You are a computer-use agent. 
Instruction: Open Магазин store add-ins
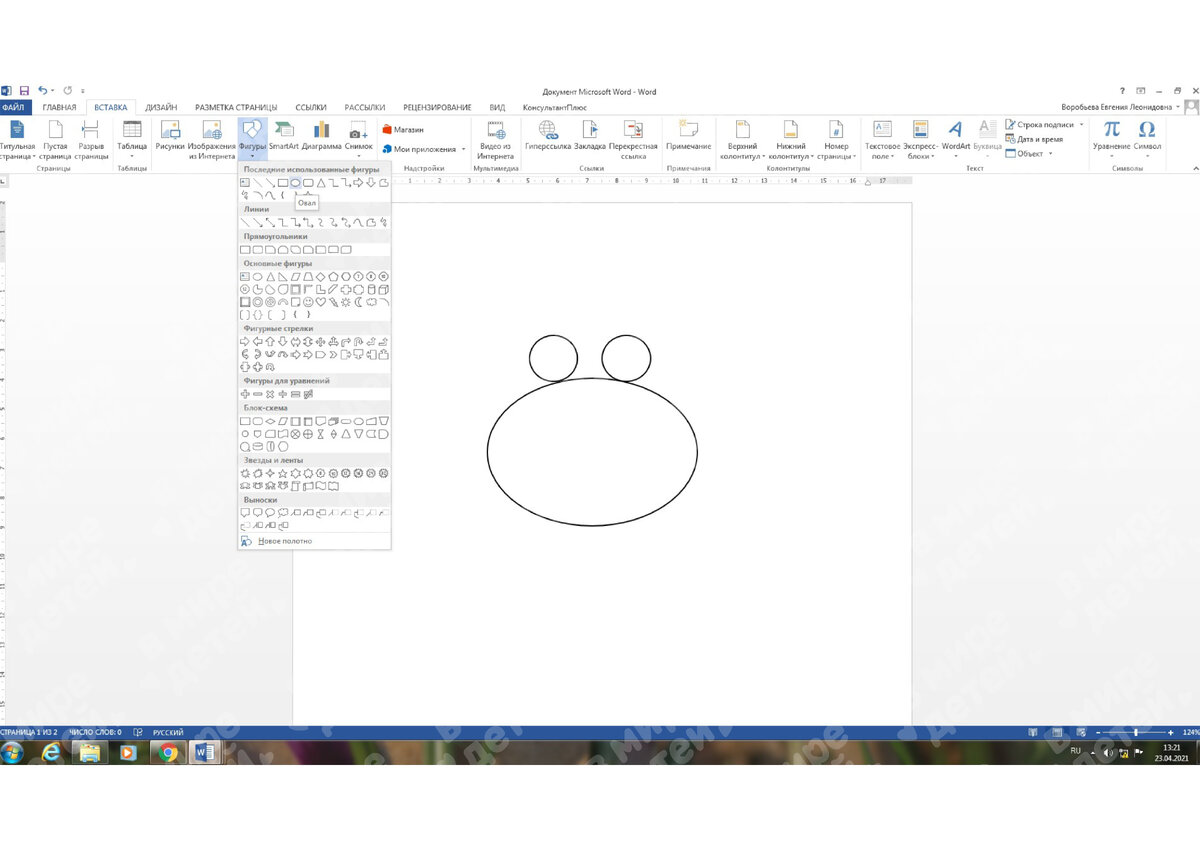[x=403, y=130]
